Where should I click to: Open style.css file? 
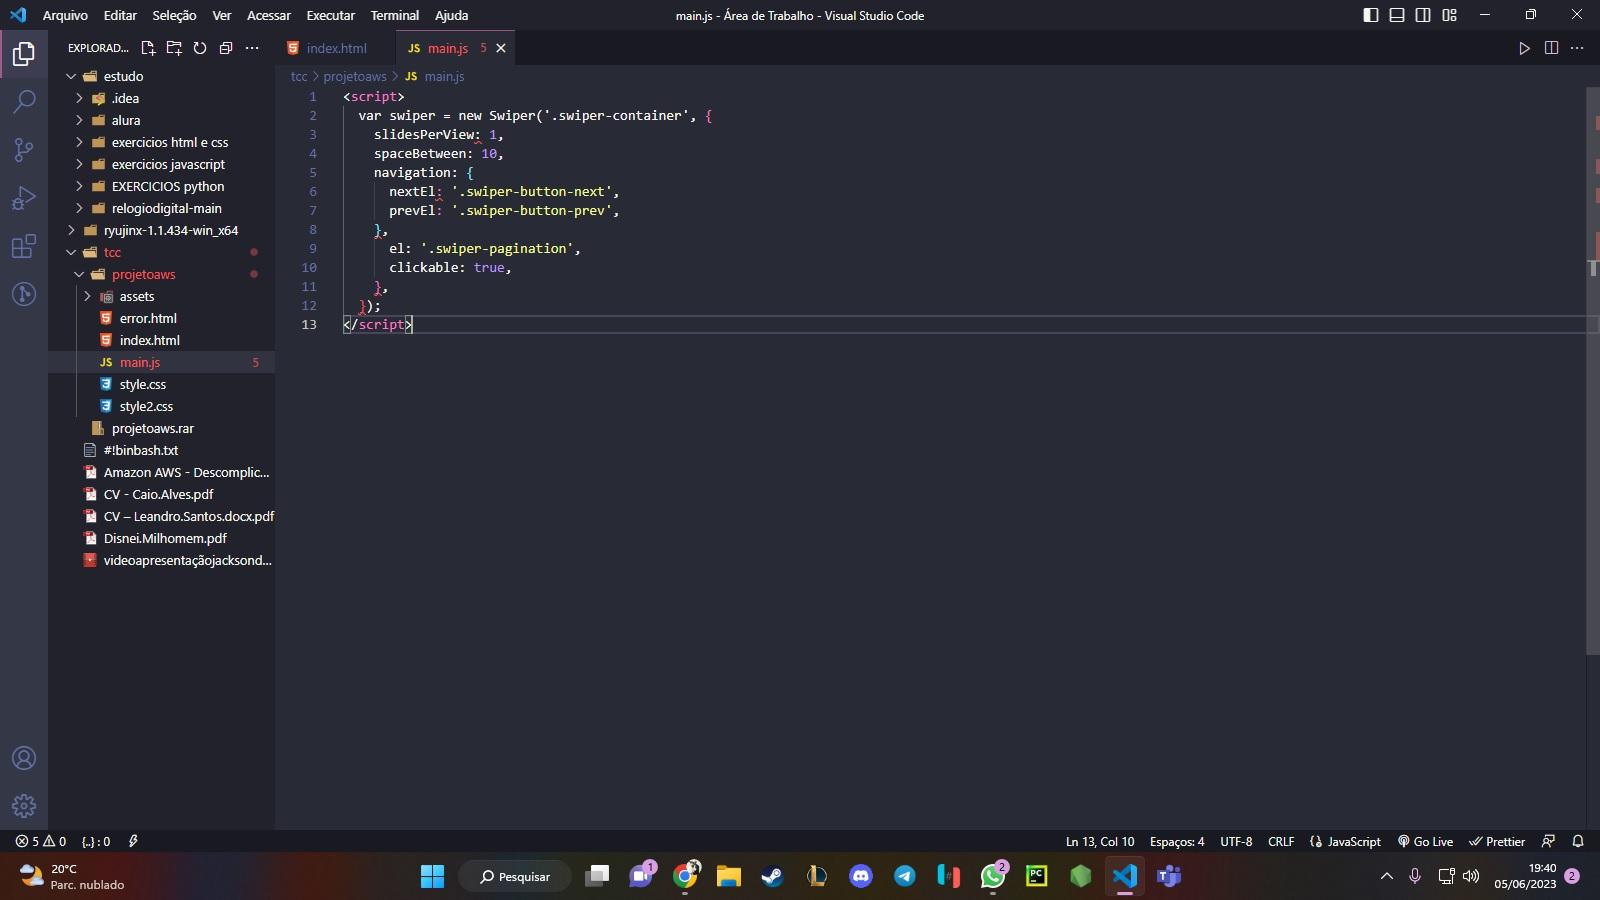[x=143, y=384]
